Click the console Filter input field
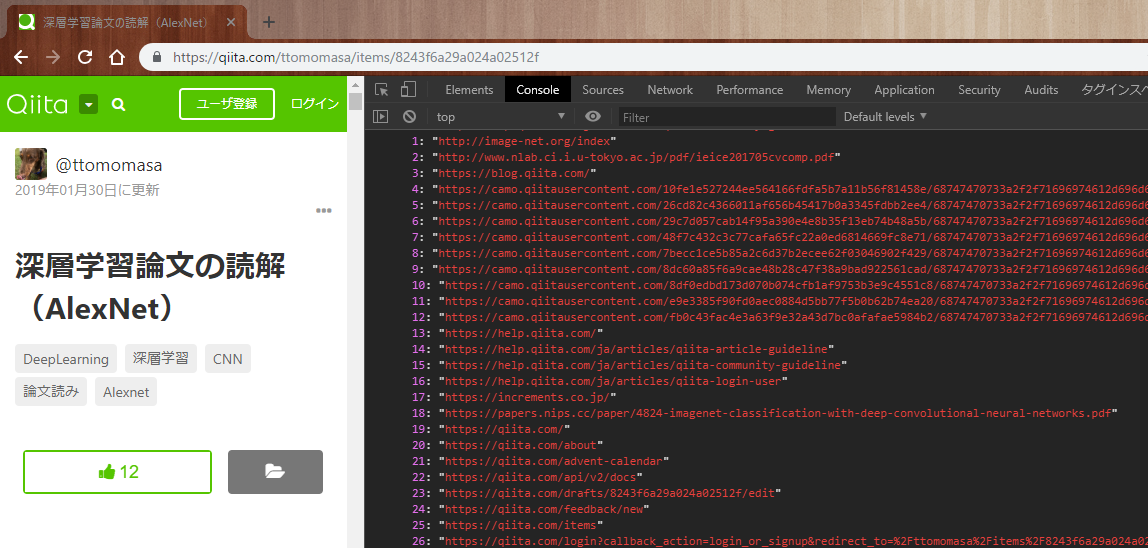This screenshot has width=1148, height=548. (x=725, y=117)
